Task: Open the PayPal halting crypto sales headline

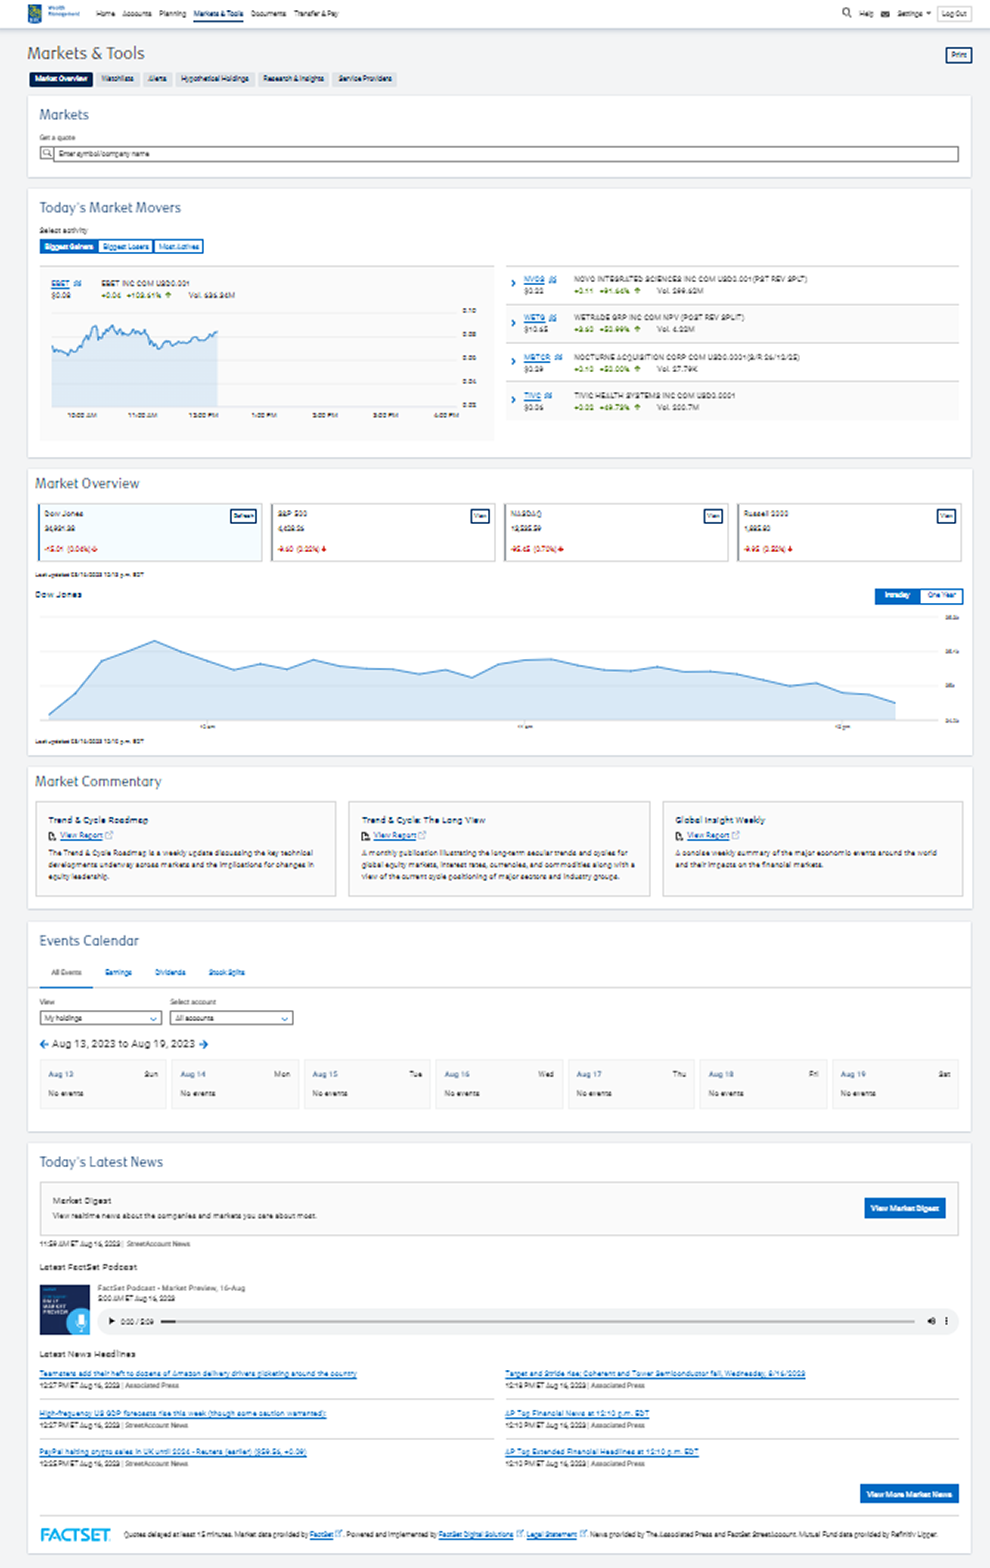Action: pyautogui.click(x=173, y=1452)
